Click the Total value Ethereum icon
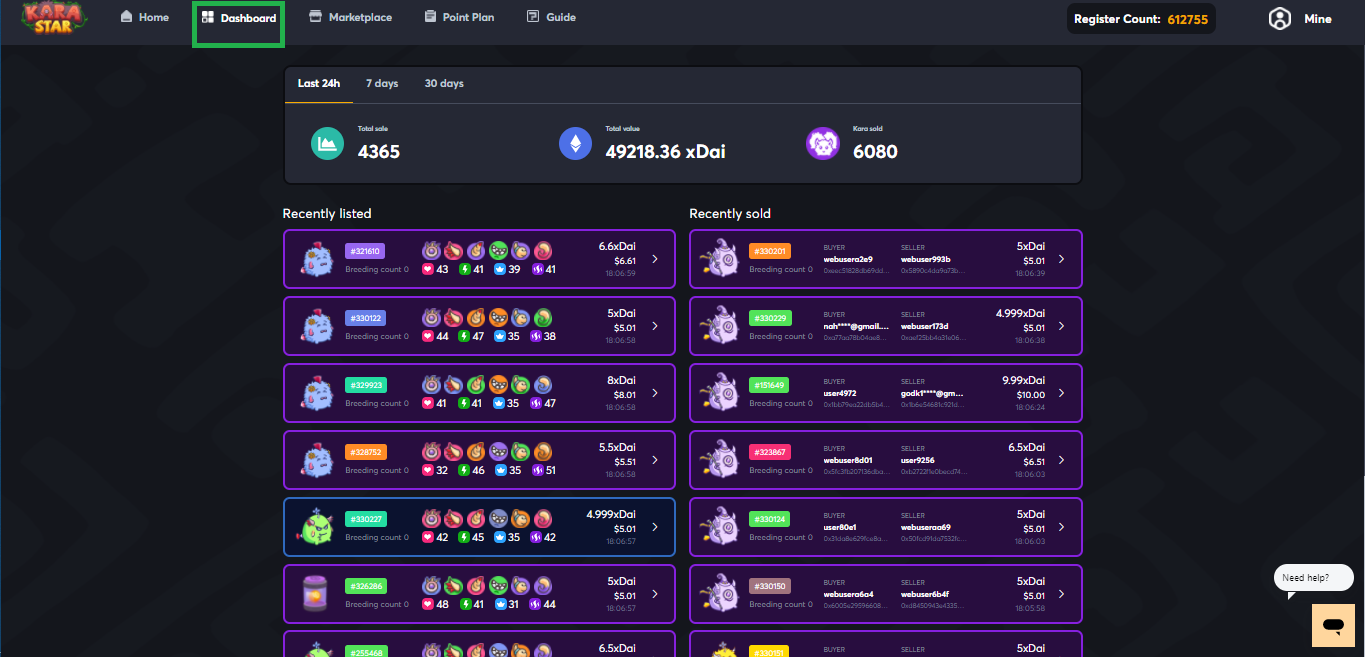This screenshot has height=657, width=1365. pos(575,144)
